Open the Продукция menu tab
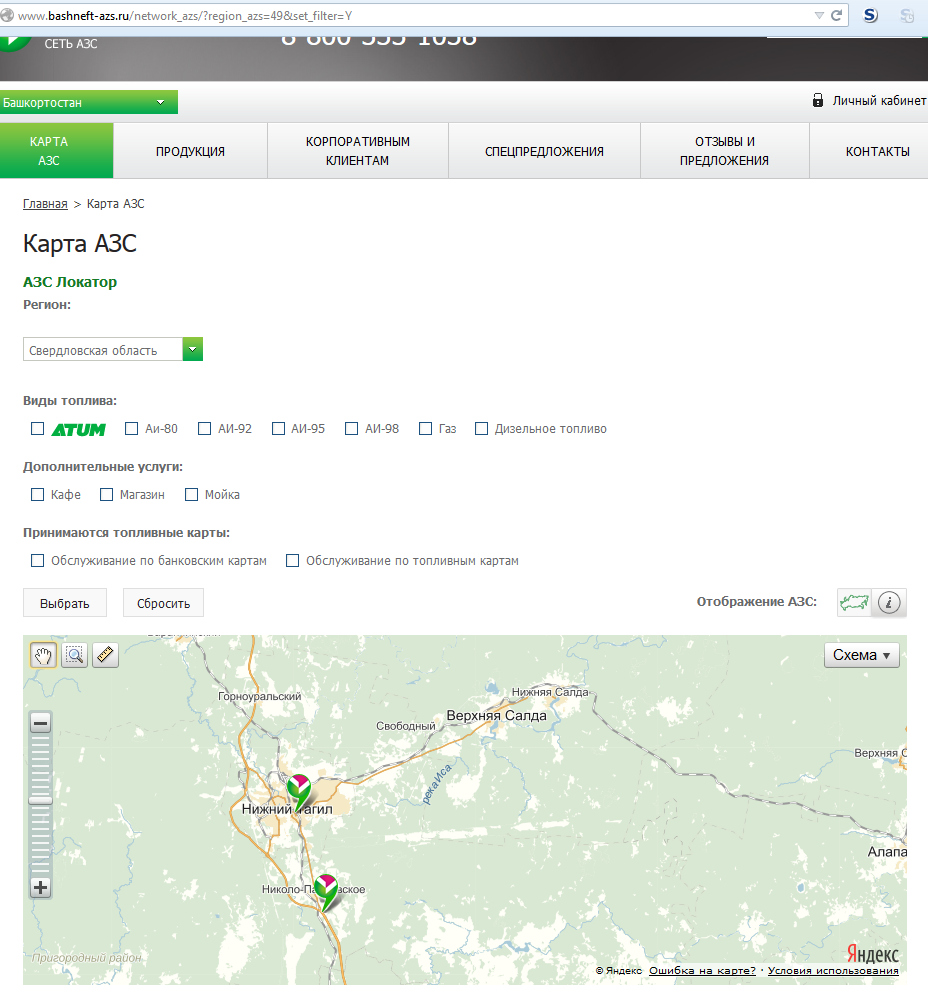928x995 pixels. tap(190, 152)
